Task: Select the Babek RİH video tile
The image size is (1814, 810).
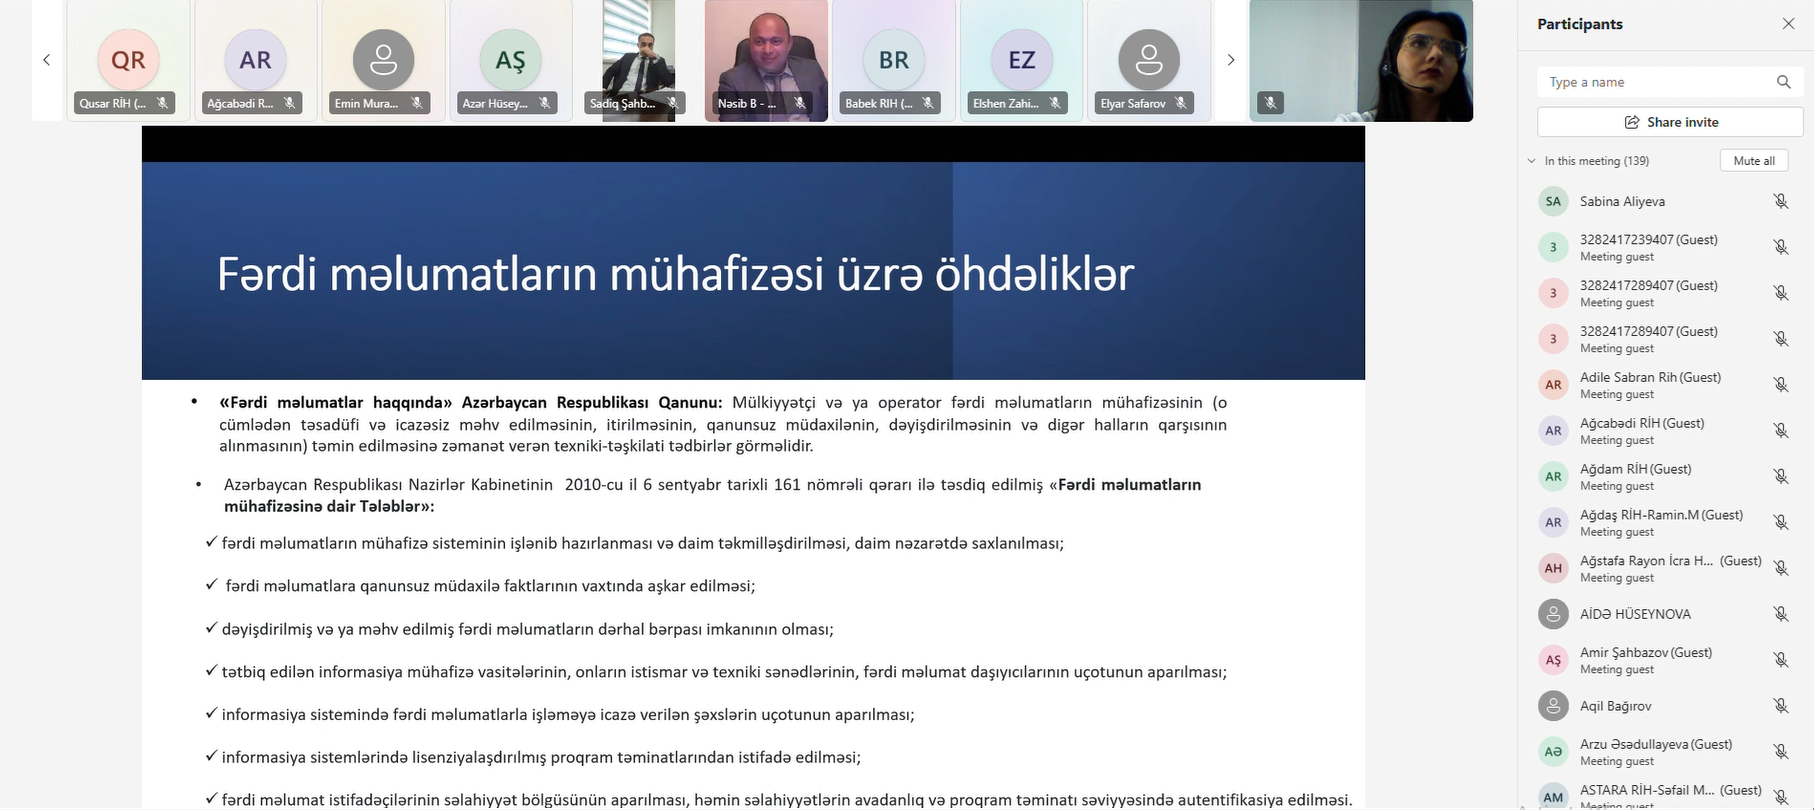Action: [894, 61]
